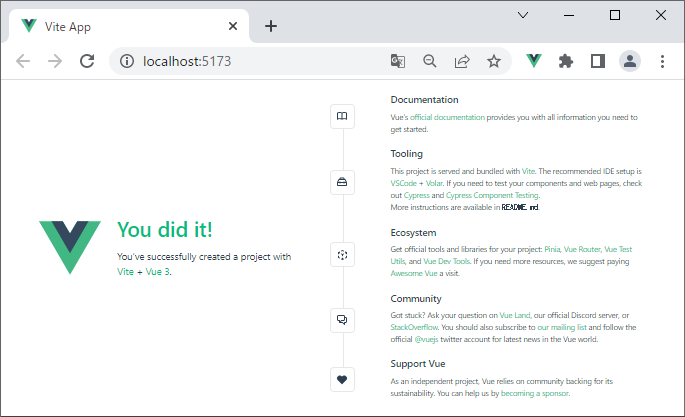Viewport: 685px width, 417px height.
Task: Maximize the browser window
Action: (x=615, y=15)
